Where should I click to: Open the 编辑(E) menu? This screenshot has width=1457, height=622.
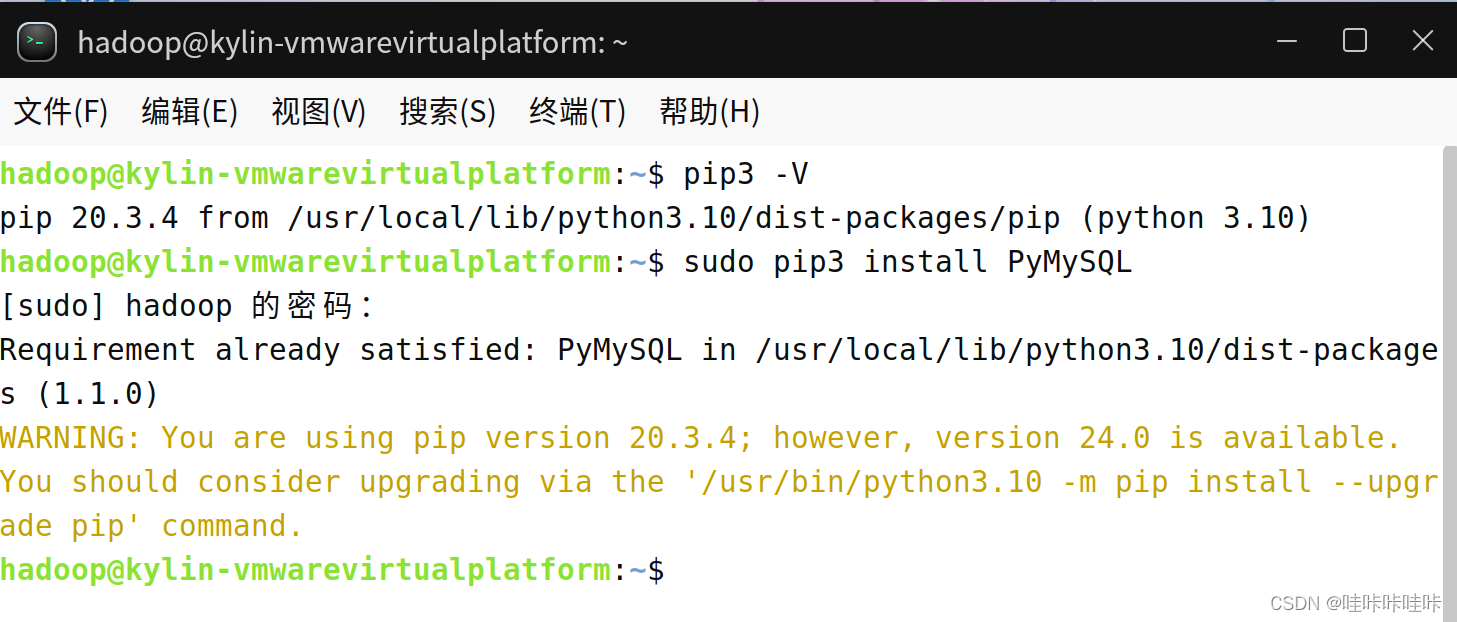click(190, 111)
